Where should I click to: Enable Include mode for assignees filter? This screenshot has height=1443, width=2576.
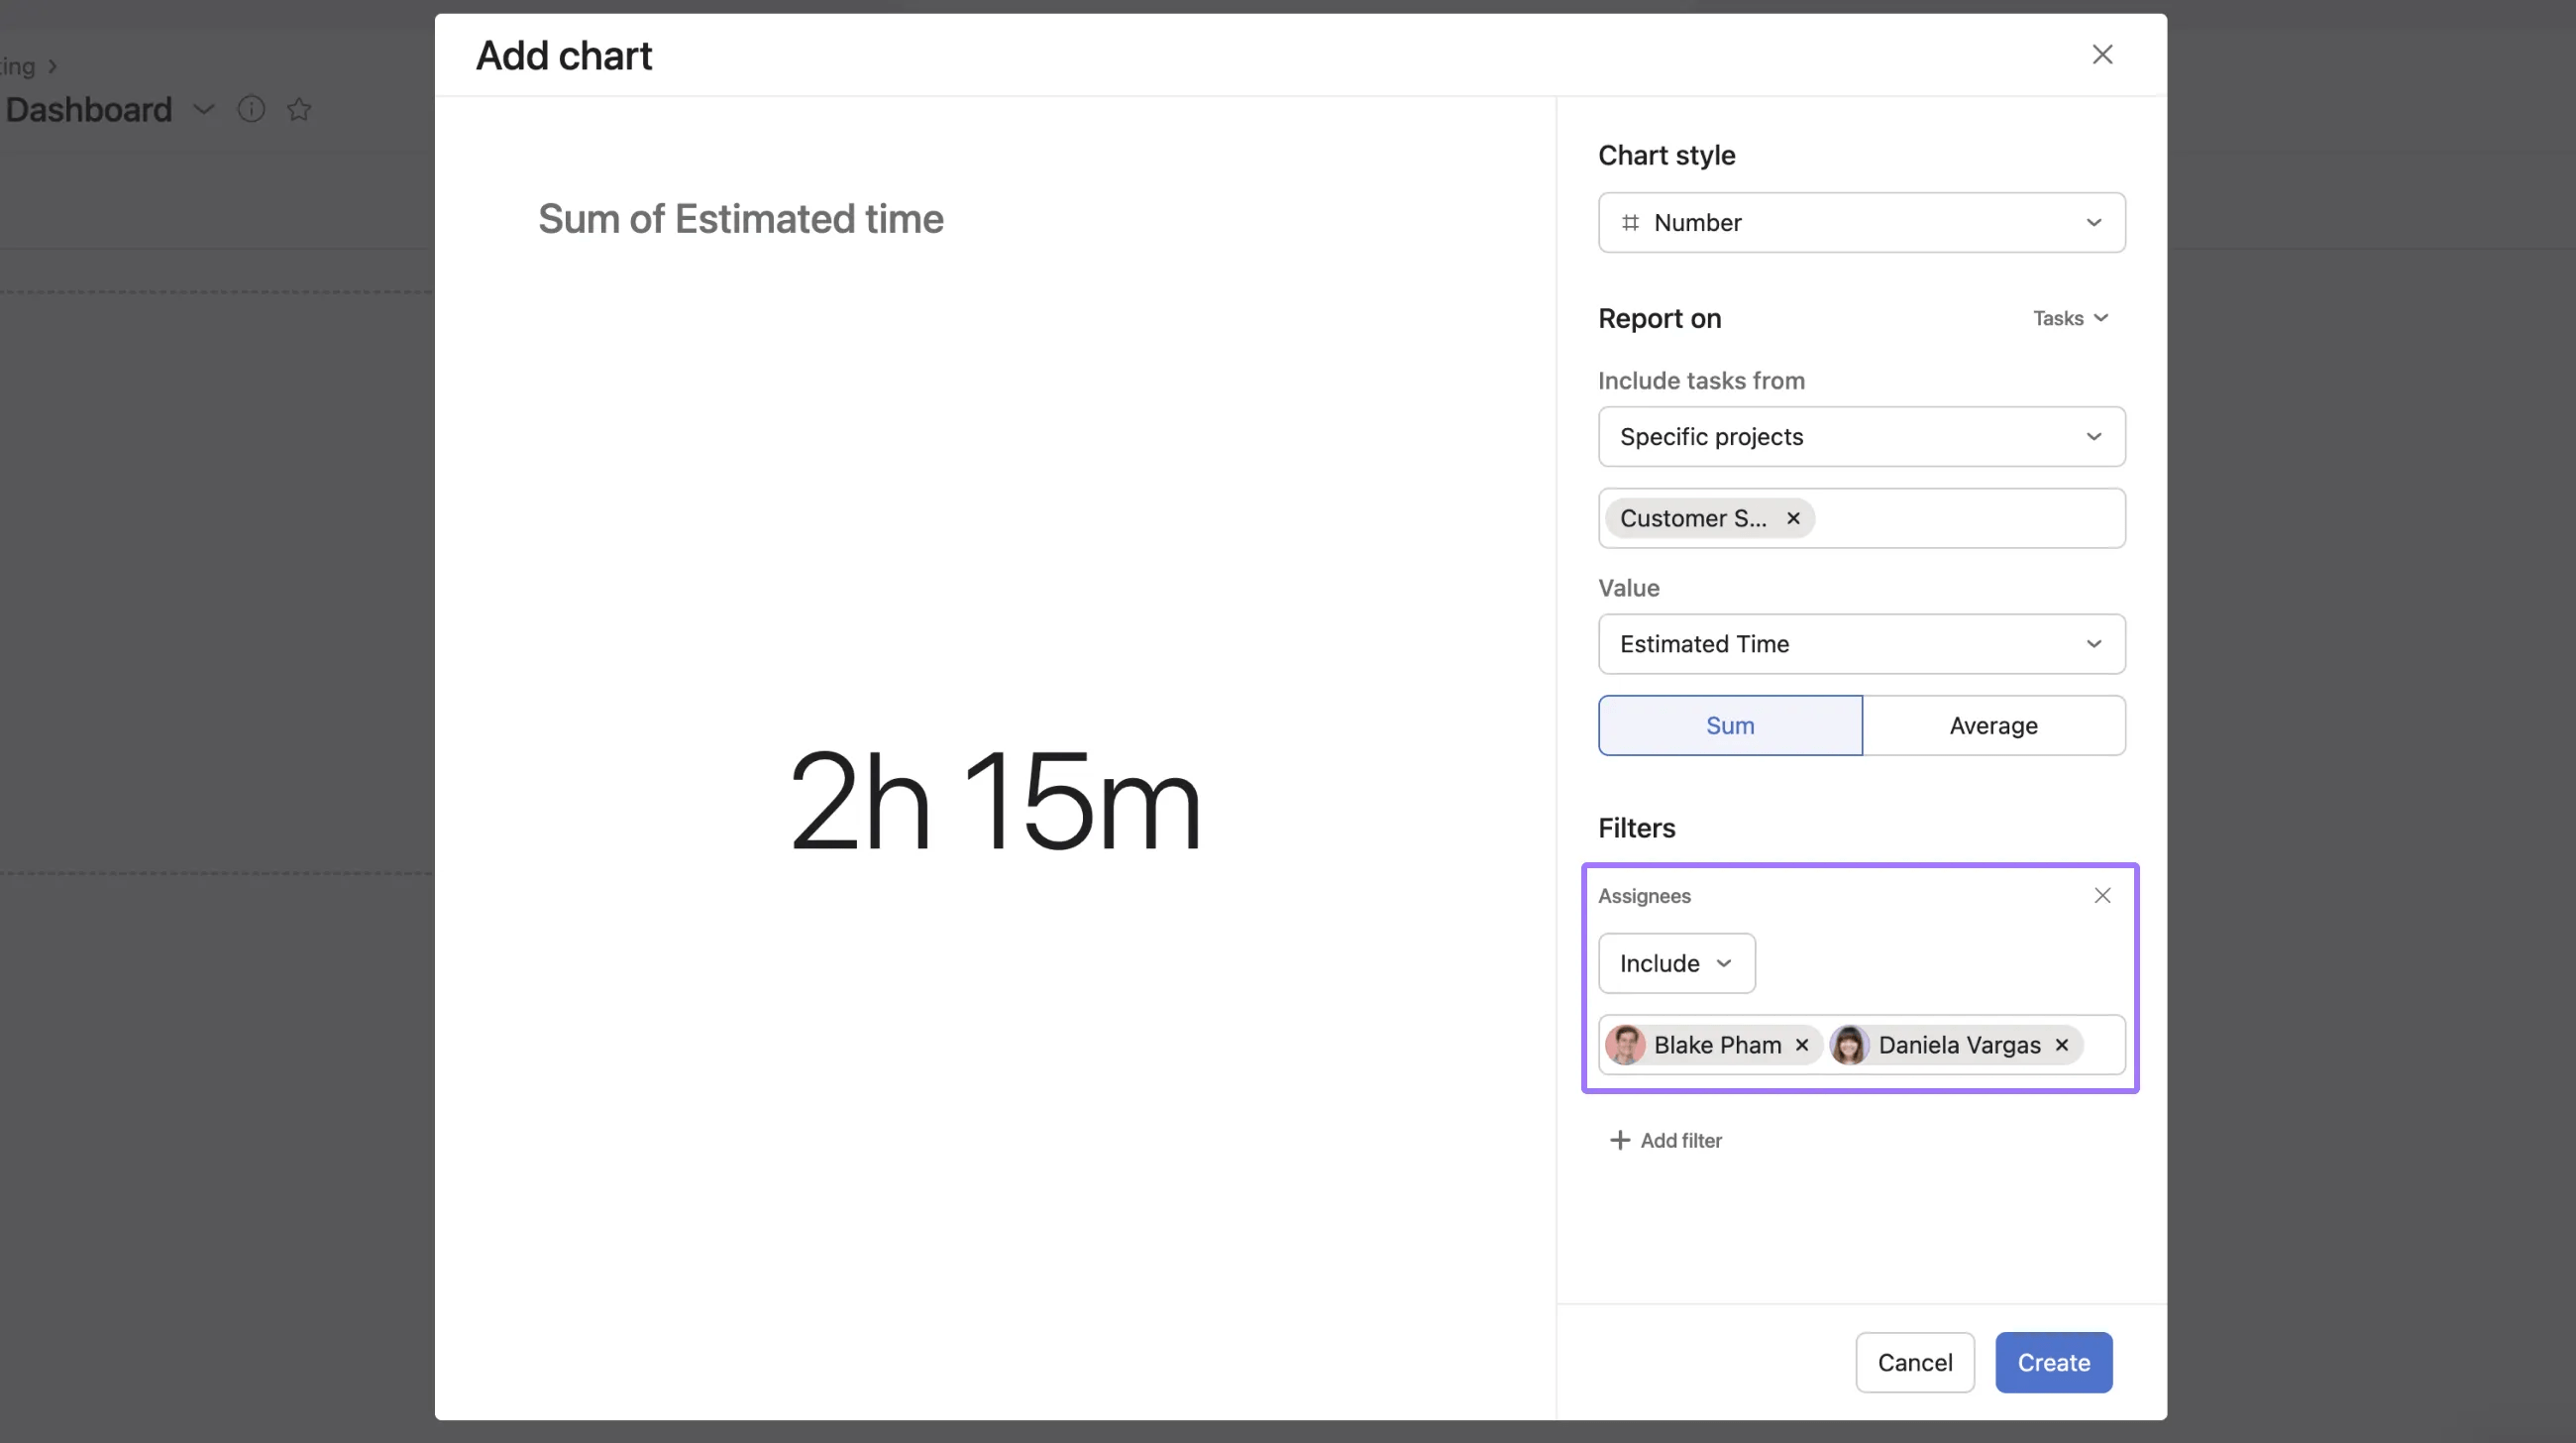pos(1676,962)
